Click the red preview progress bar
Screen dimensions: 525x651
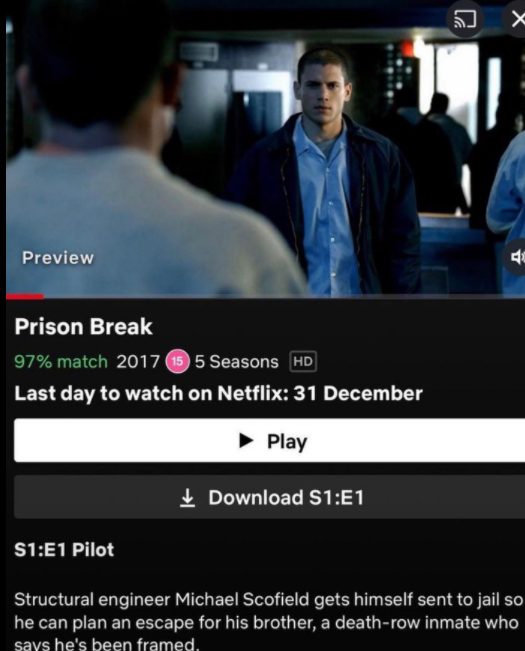coord(24,296)
